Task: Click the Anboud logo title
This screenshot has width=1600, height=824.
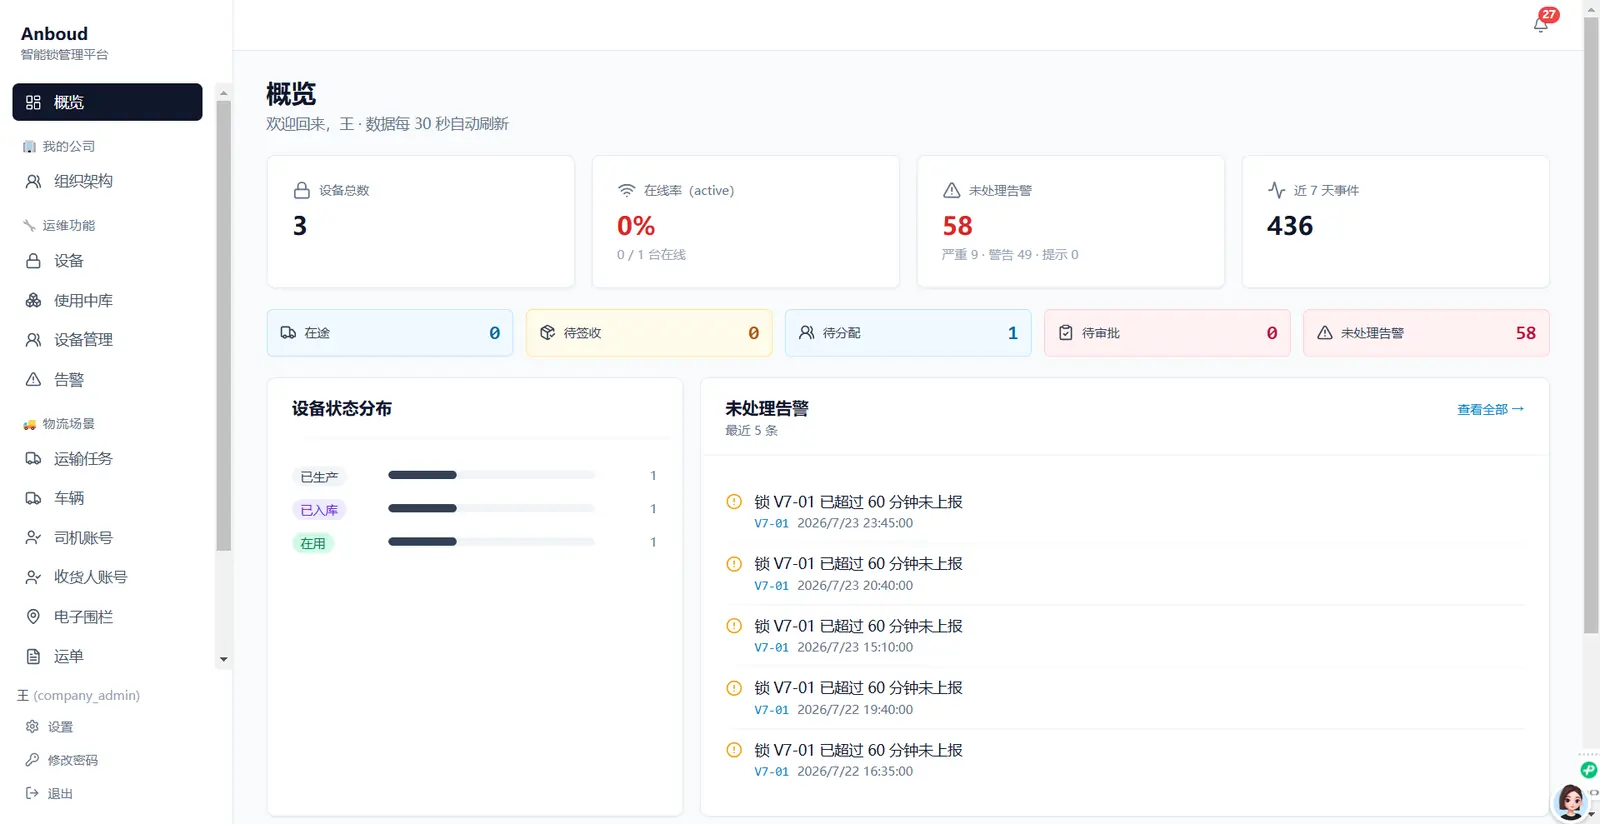Action: [x=54, y=34]
